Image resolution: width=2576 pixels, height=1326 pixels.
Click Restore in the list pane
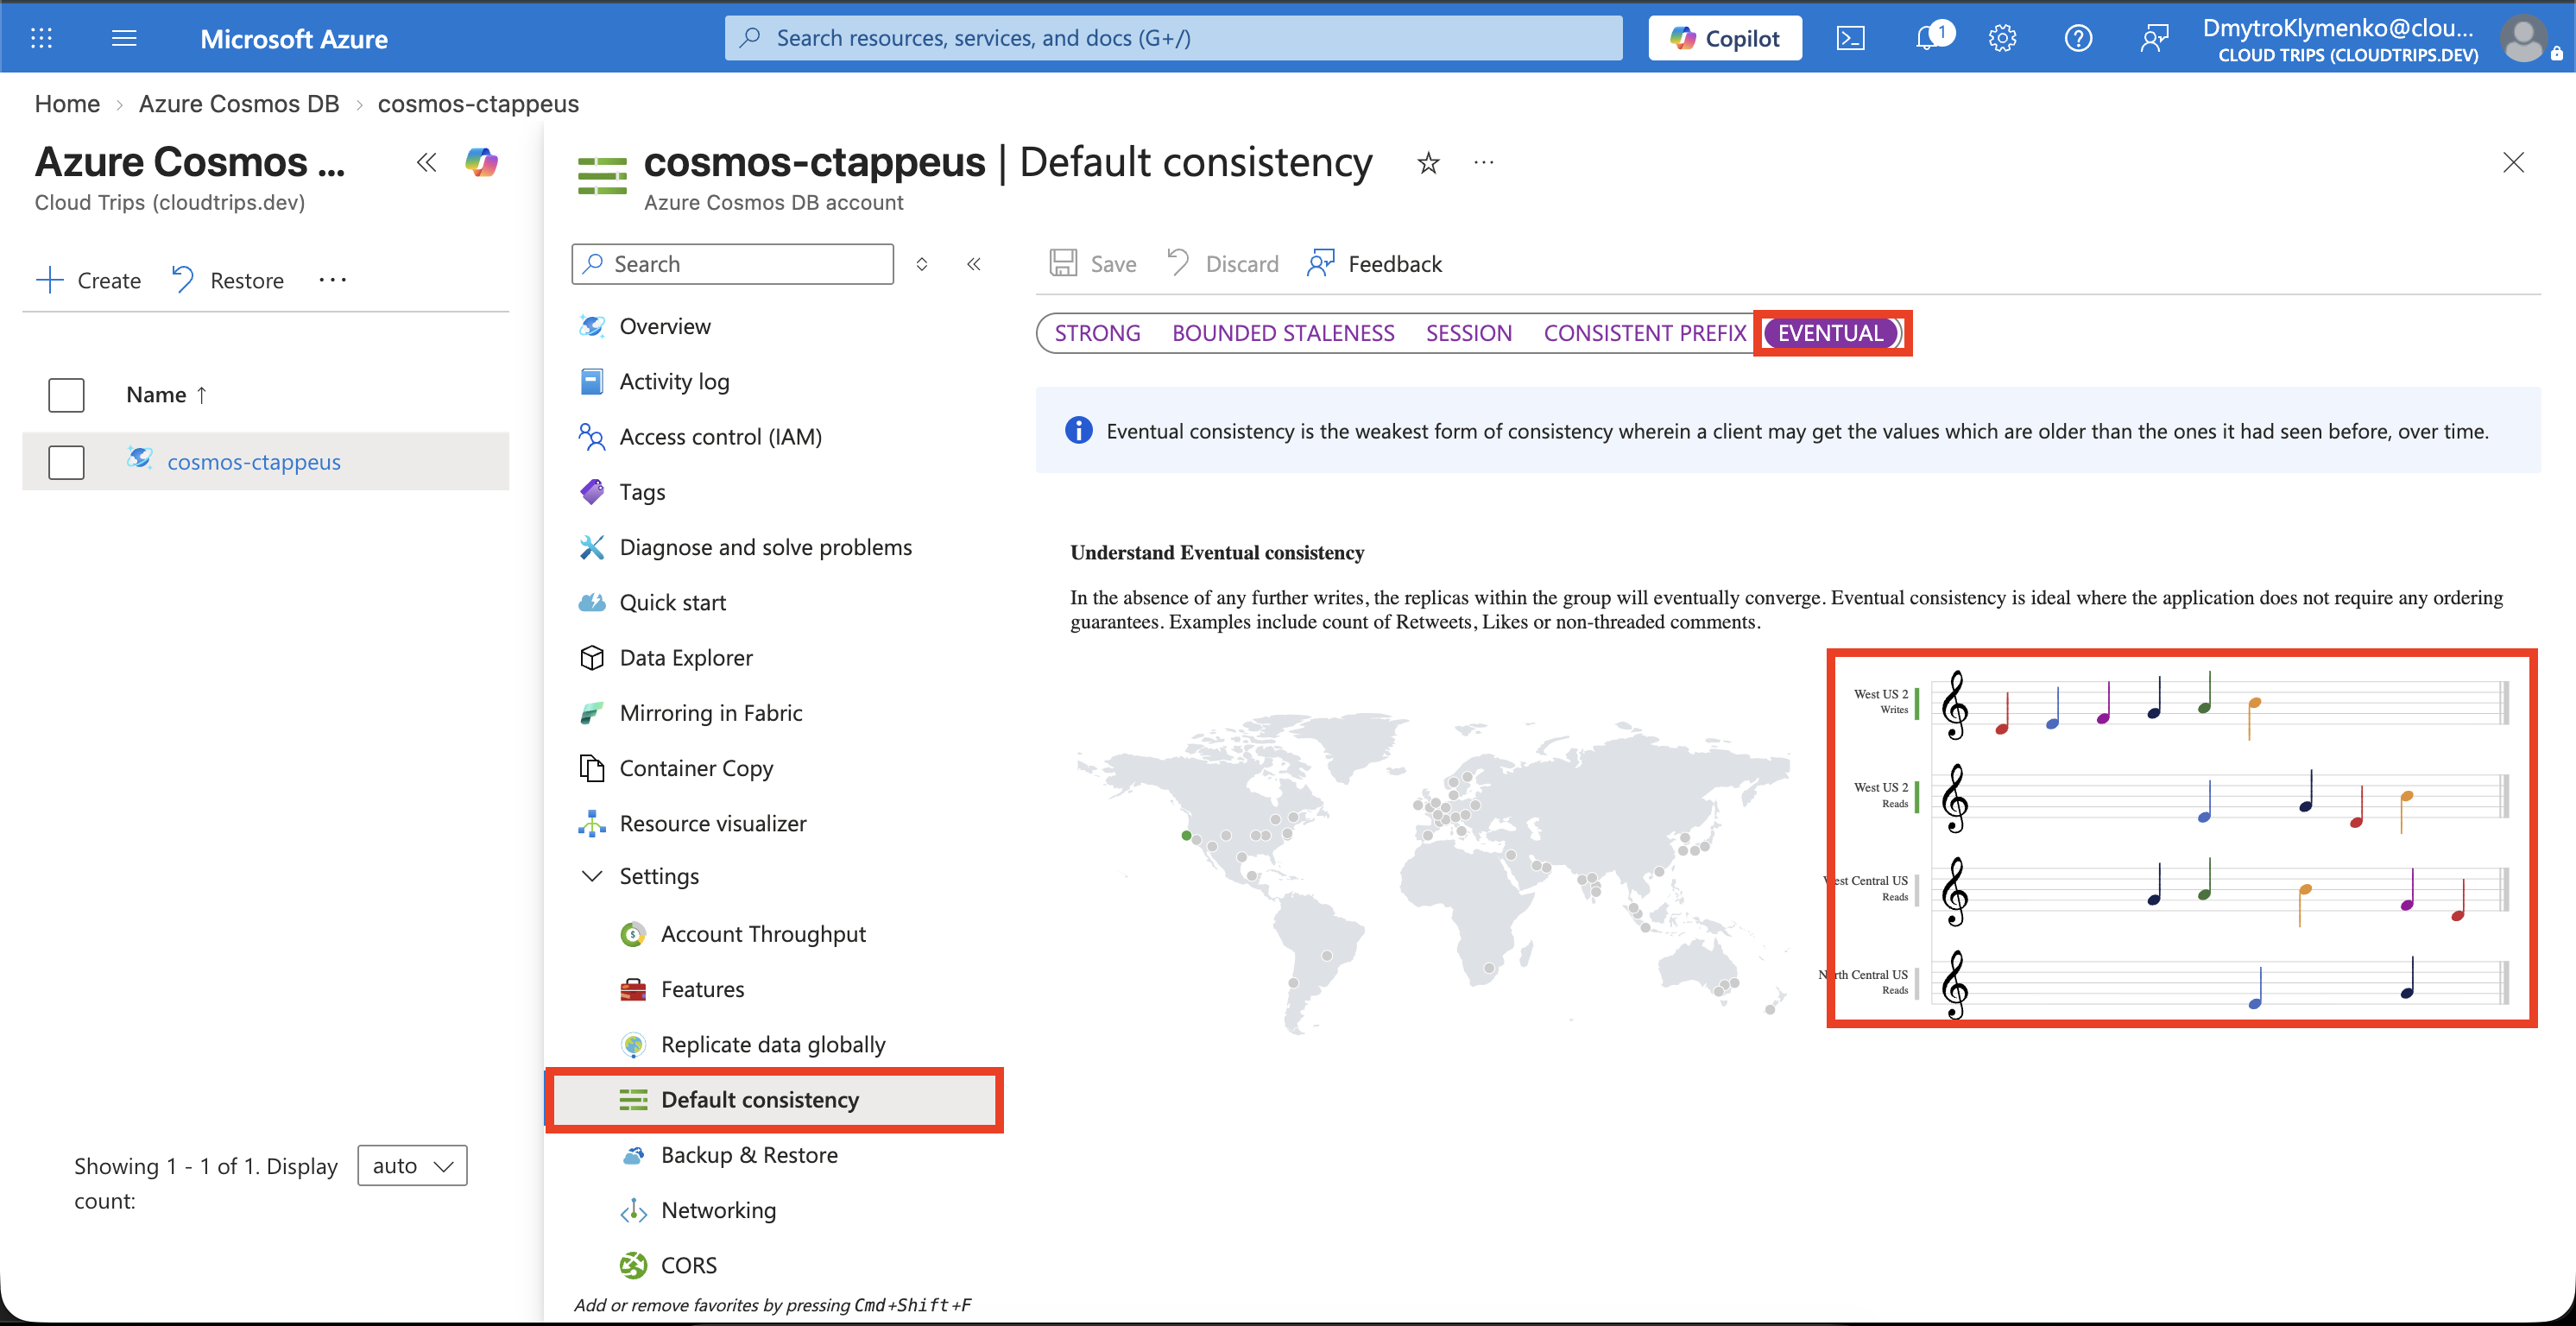coord(227,280)
